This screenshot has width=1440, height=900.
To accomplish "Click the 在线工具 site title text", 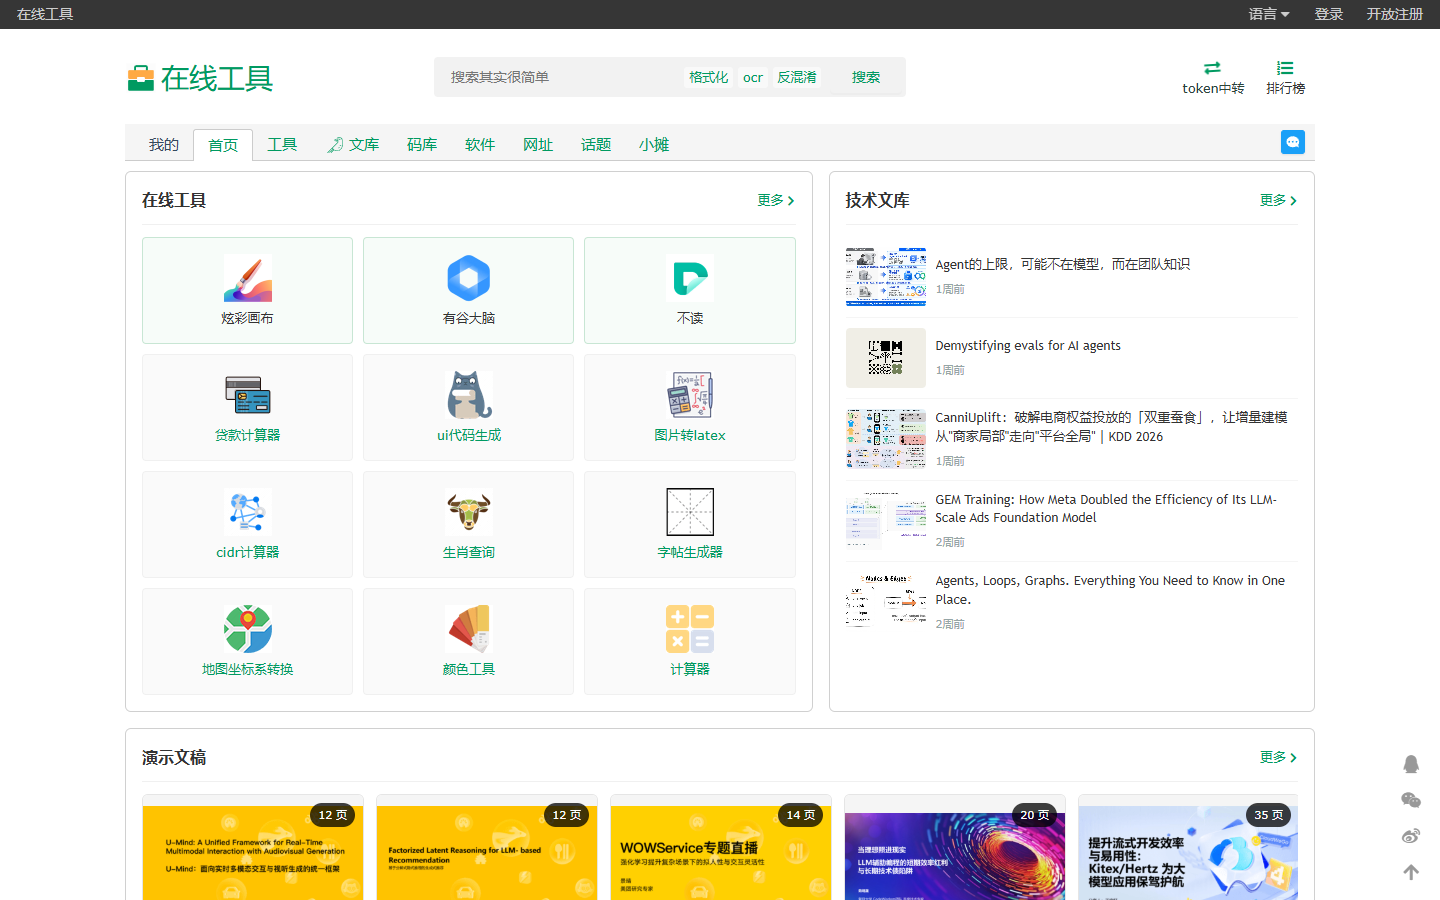I will pos(217,78).
